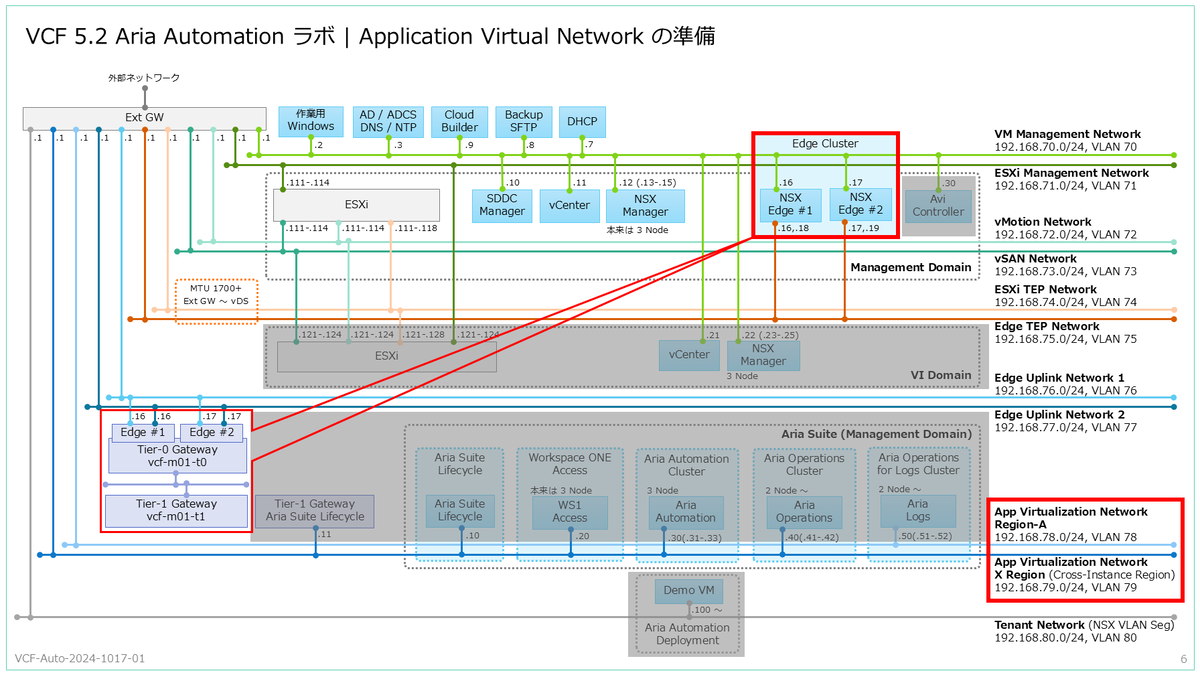Select the Aria Logs box
The image size is (1200, 675).
click(917, 510)
